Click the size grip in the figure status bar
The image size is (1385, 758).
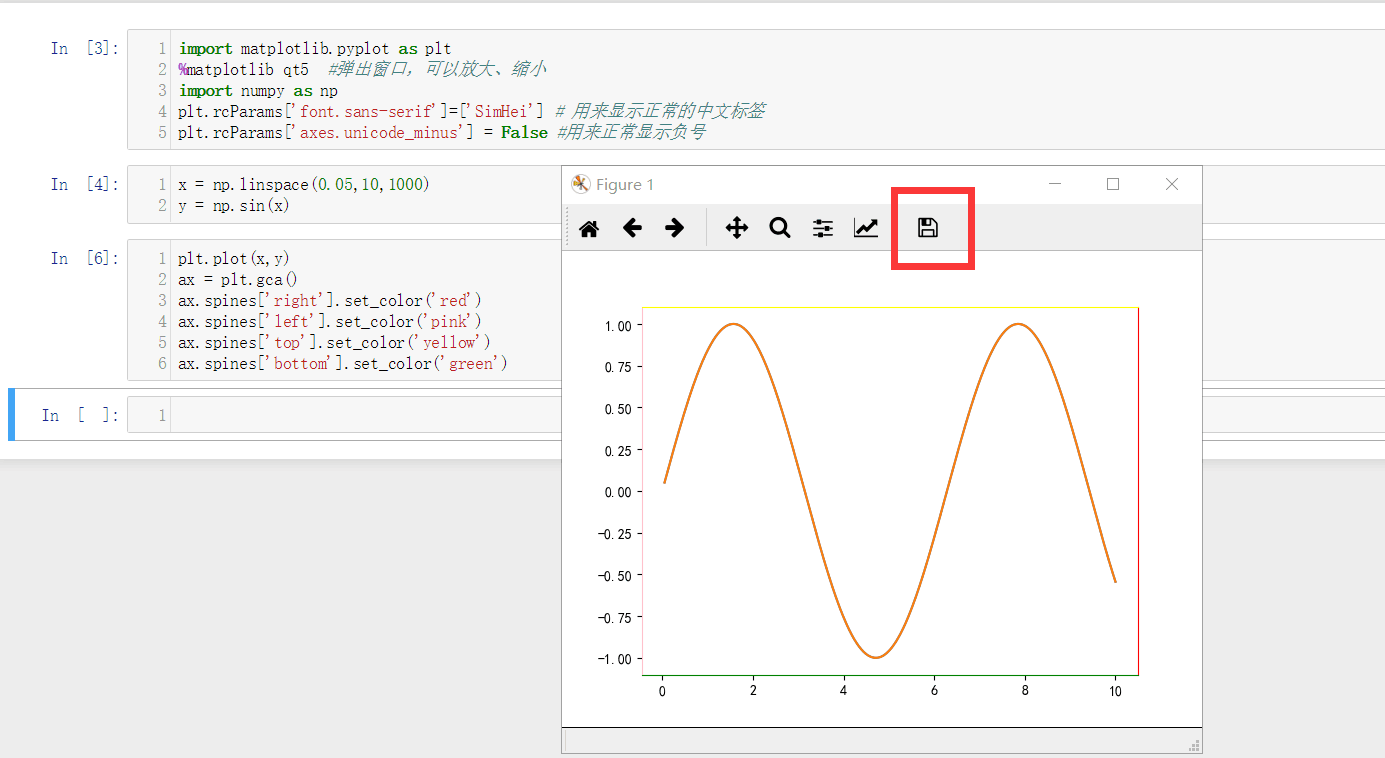1194,744
